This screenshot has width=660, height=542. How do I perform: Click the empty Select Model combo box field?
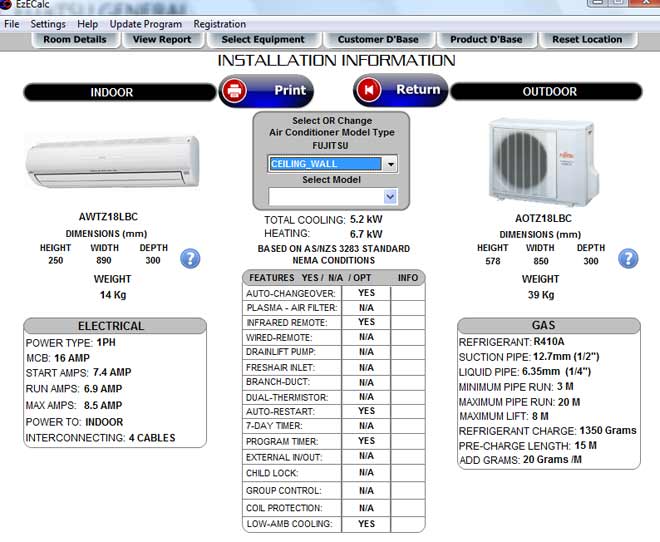(x=325, y=197)
